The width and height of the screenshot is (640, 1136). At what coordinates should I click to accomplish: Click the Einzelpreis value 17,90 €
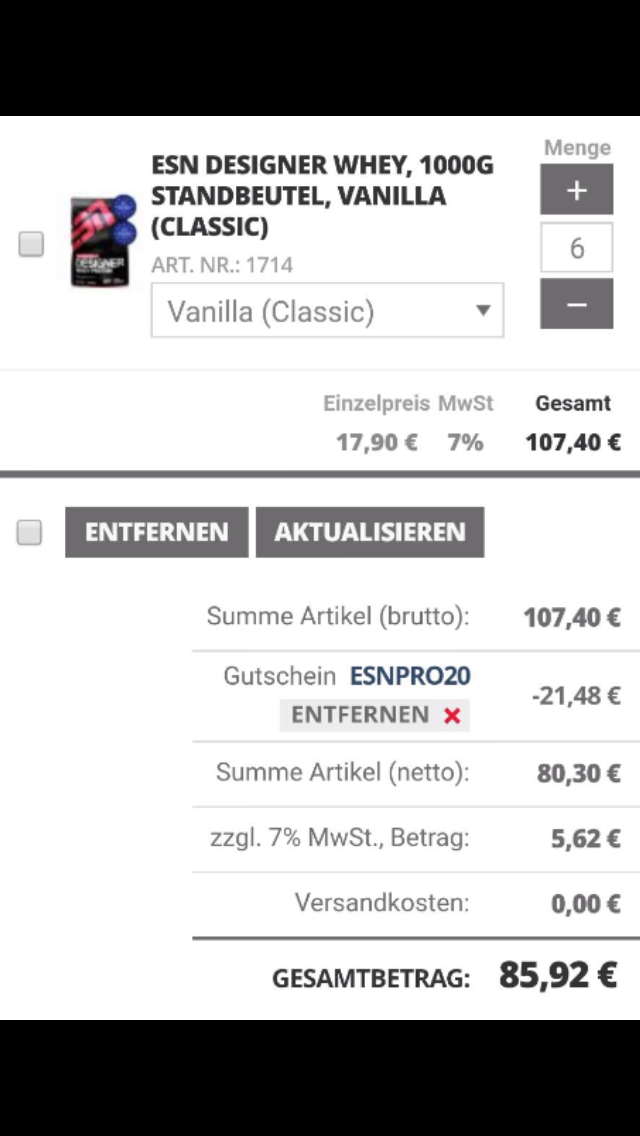[377, 442]
